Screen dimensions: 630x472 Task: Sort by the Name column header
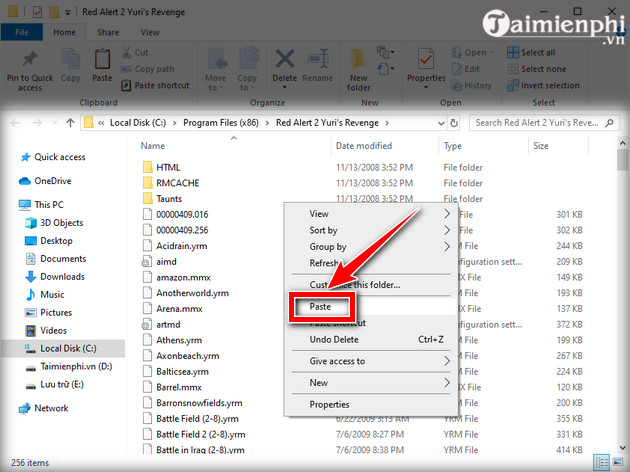(x=153, y=146)
